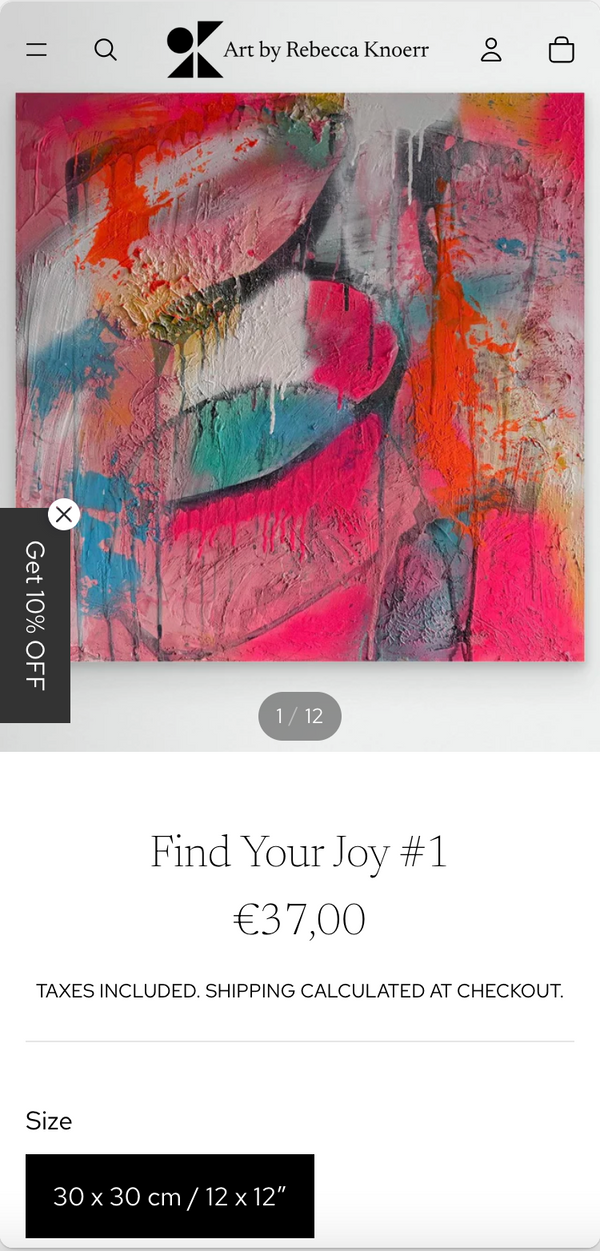Click the Size option label
The image size is (600, 1251).
49,1120
